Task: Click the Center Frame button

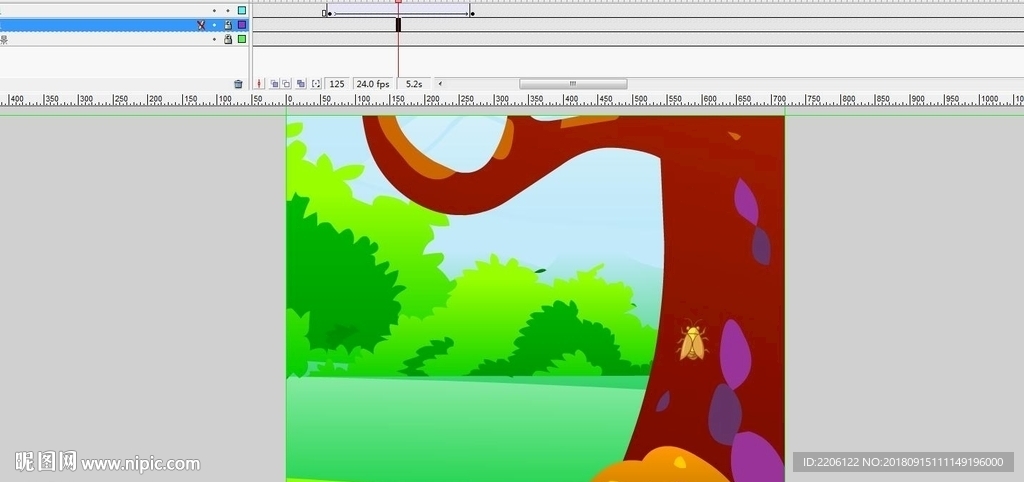Action: tap(259, 84)
